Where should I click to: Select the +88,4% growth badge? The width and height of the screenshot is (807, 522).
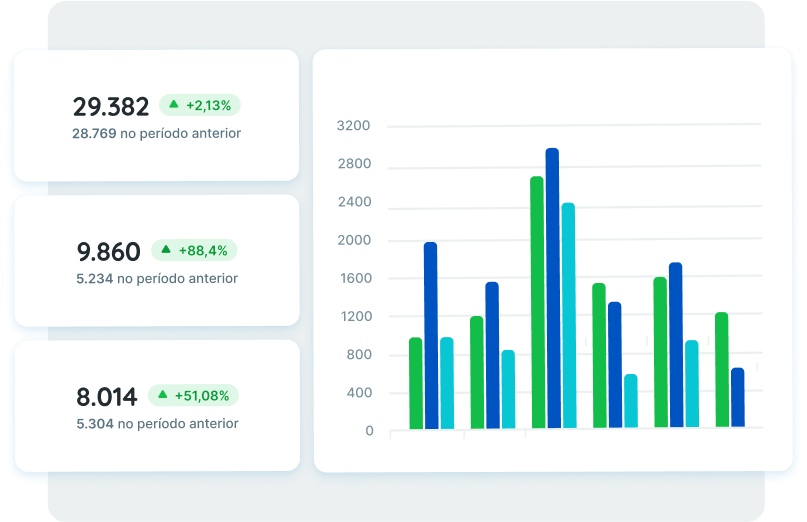pyautogui.click(x=194, y=250)
